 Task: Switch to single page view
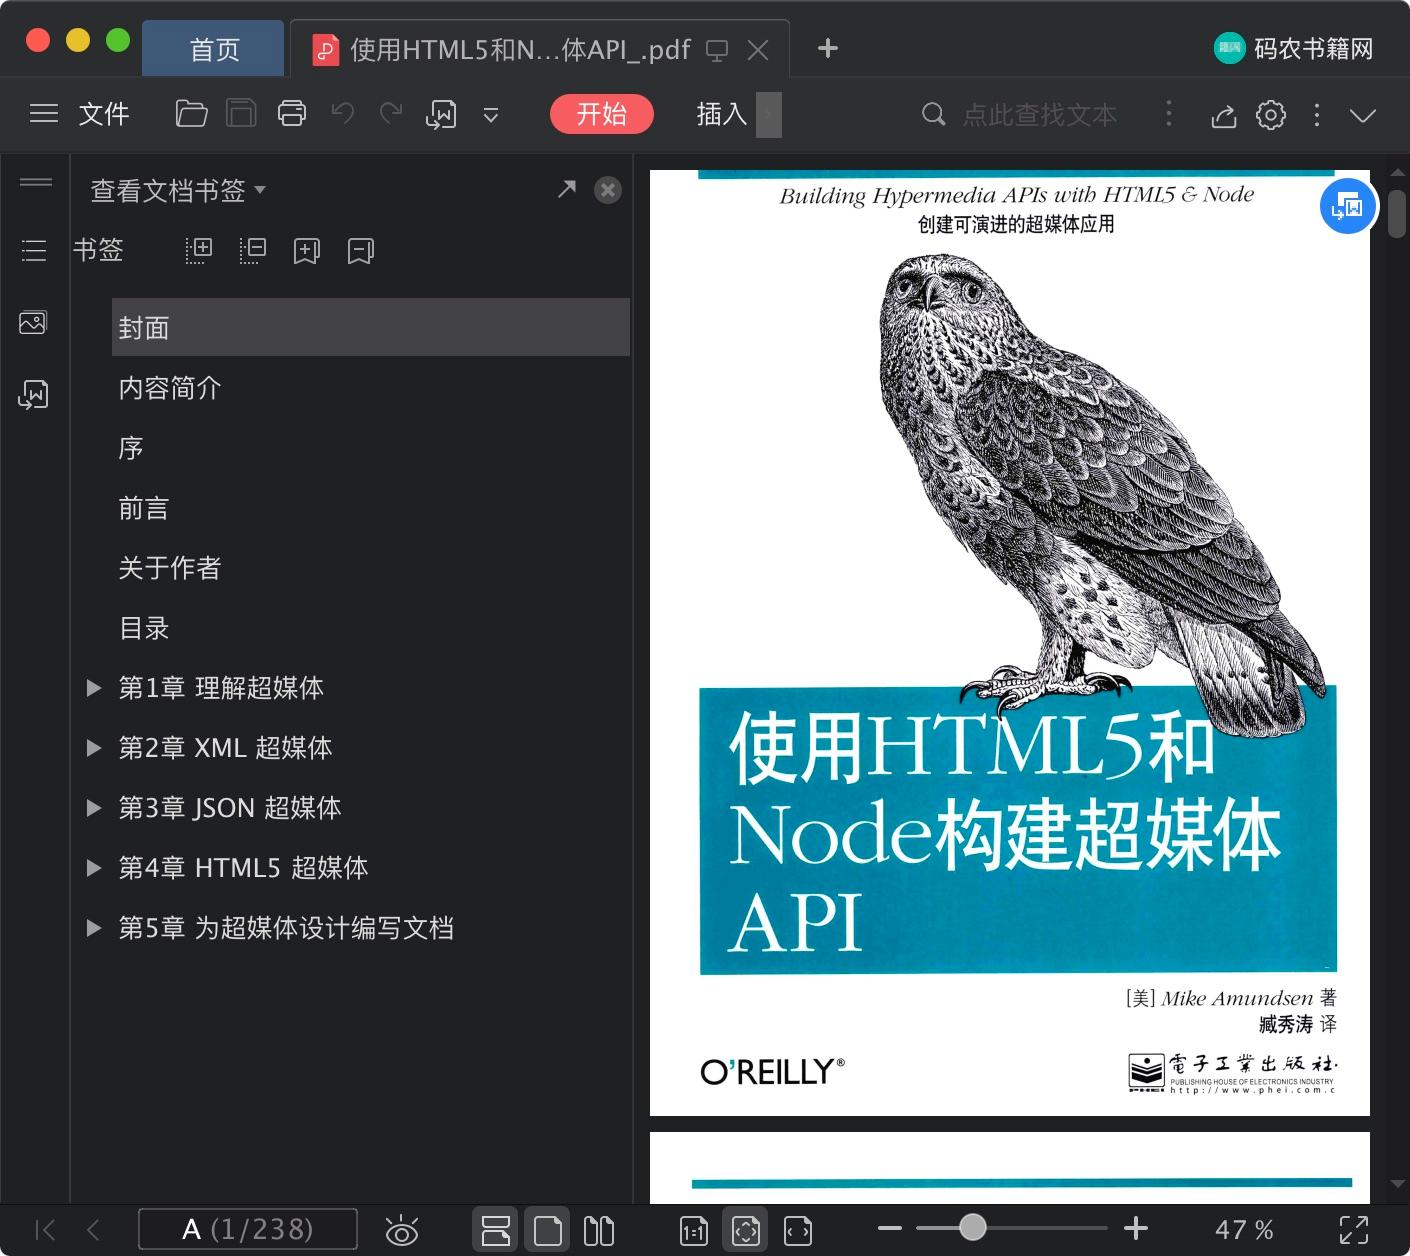coord(548,1230)
